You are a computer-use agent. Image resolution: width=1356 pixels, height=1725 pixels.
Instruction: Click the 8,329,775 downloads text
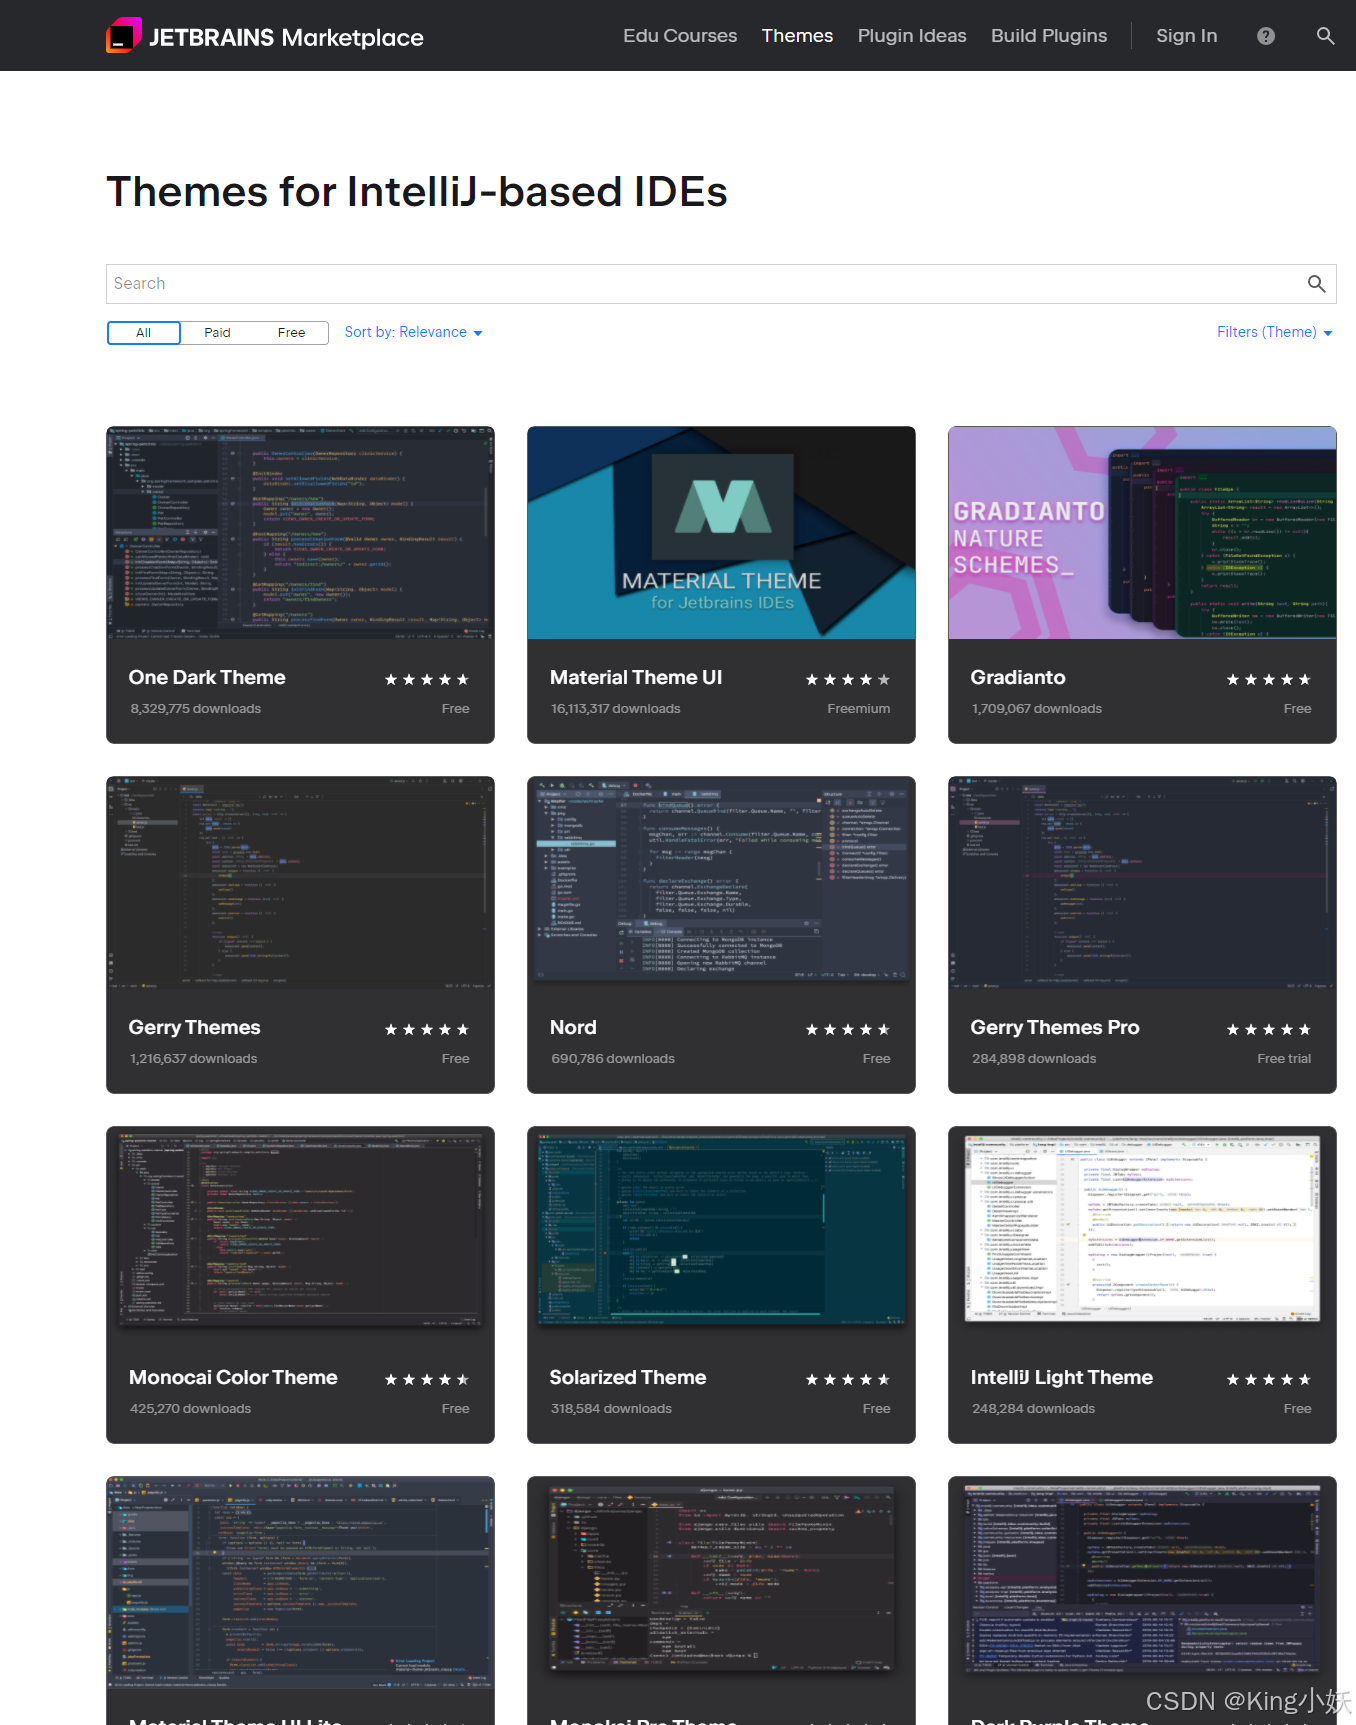point(195,708)
